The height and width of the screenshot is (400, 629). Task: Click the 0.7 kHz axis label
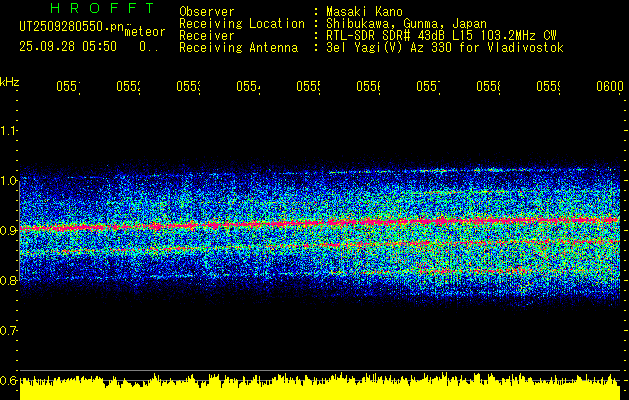[8, 331]
